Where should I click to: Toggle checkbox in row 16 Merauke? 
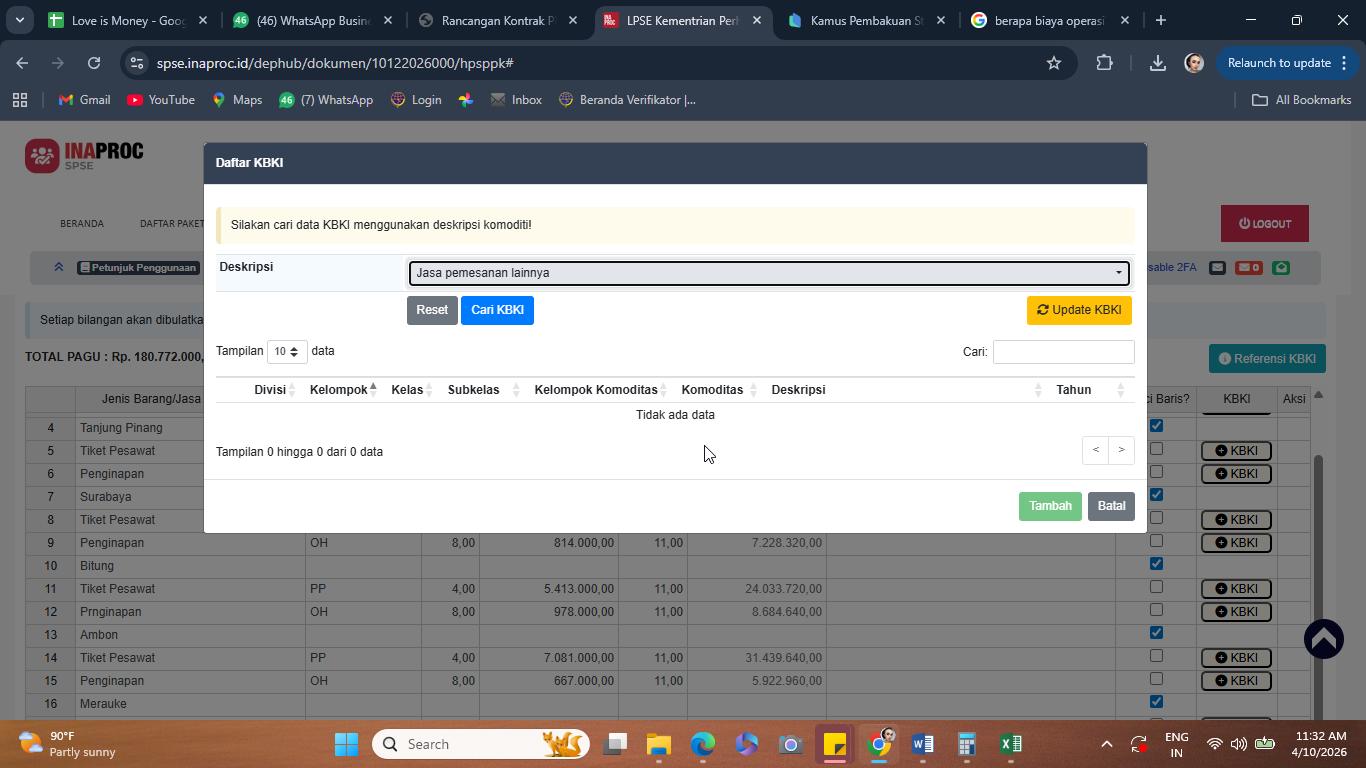point(1156,702)
